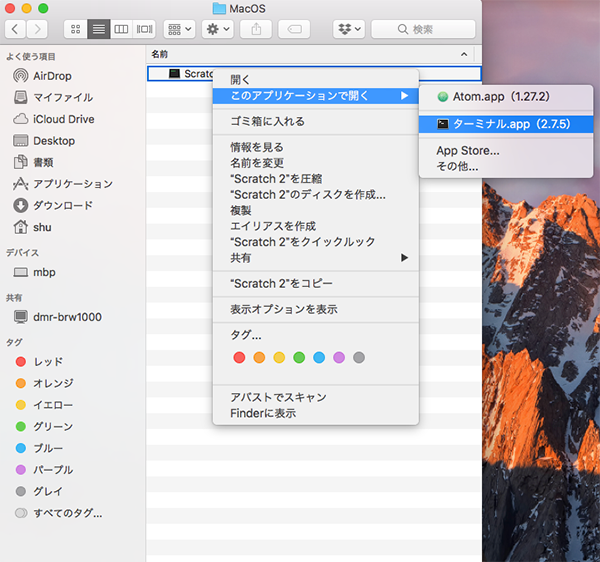Click the Share toolbar button
Image resolution: width=600 pixels, height=562 pixels.
(x=256, y=29)
